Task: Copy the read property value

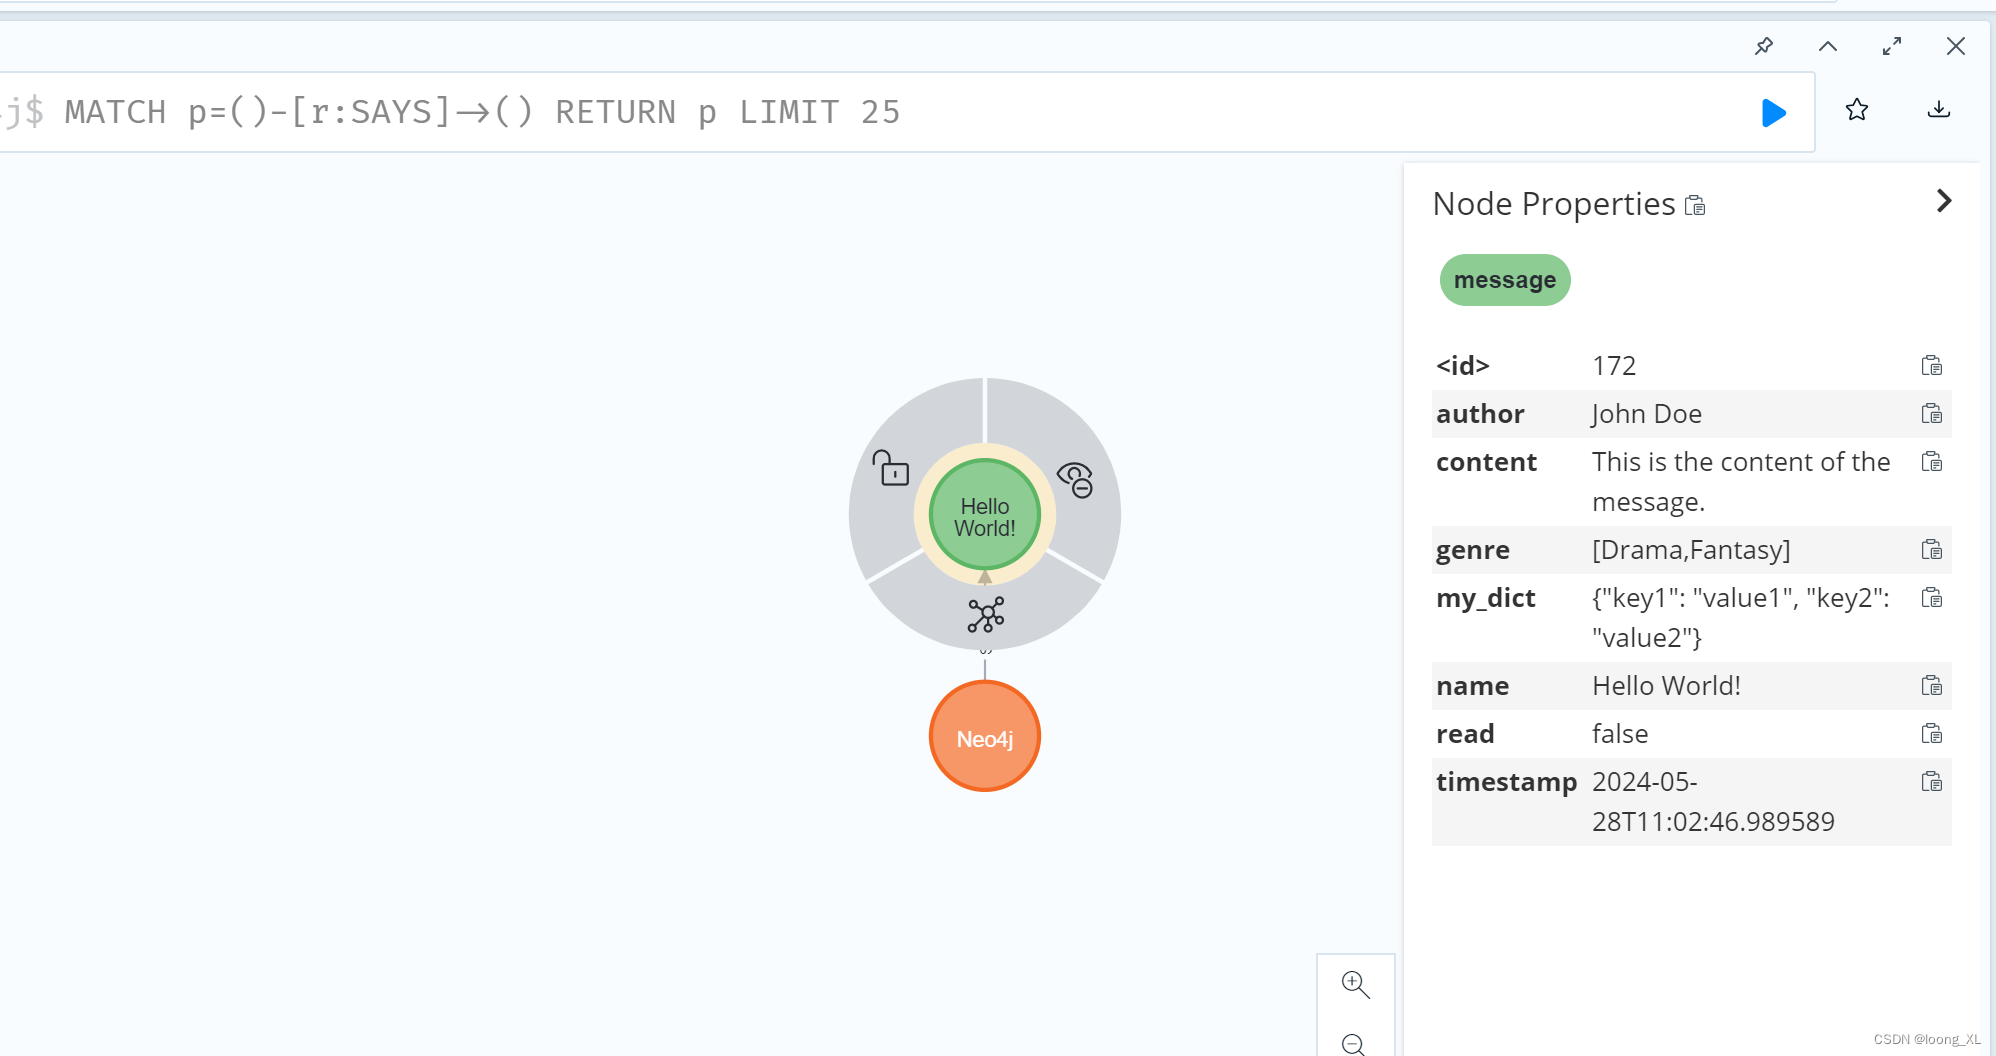Action: pyautogui.click(x=1932, y=734)
